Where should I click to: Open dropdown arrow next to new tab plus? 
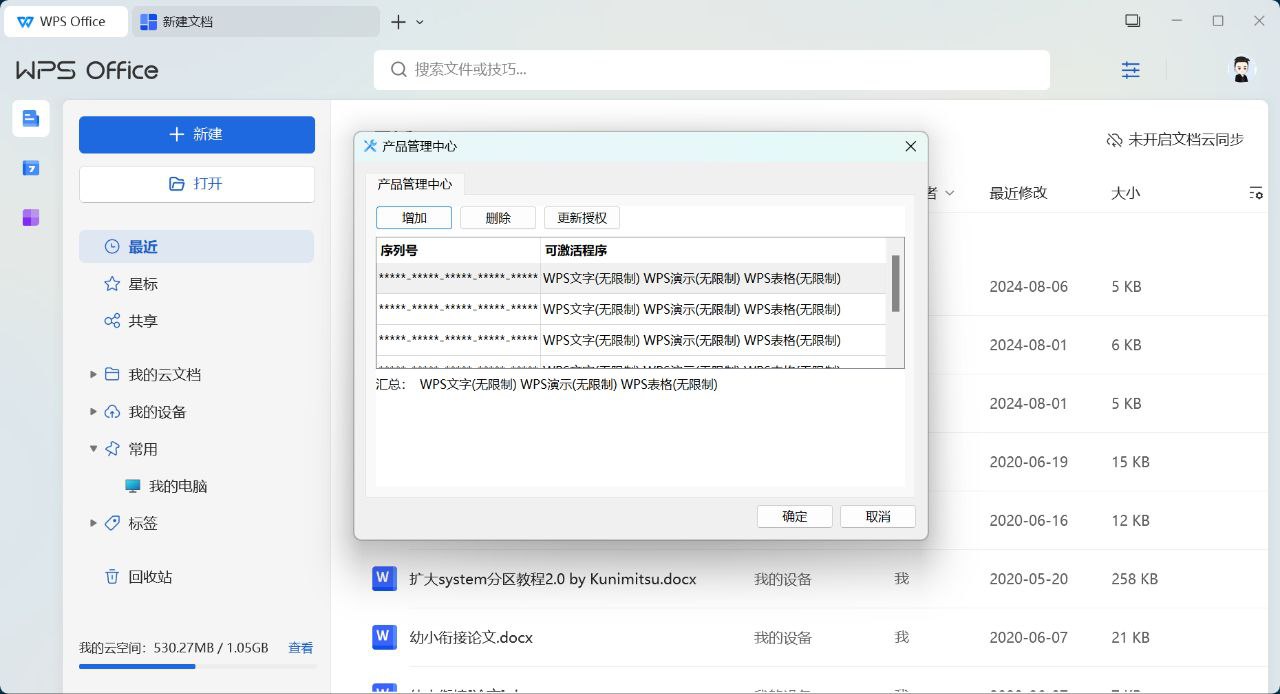click(420, 22)
